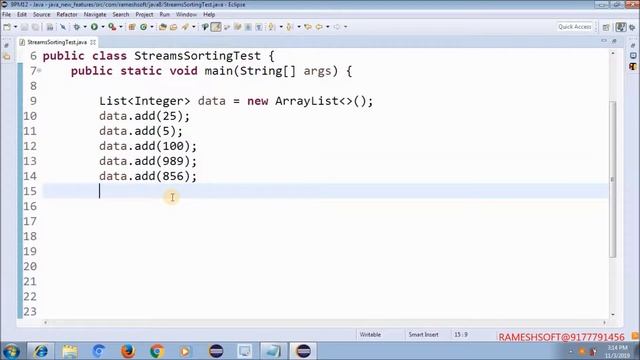Maximize the editor area
Image resolution: width=640 pixels, height=360 pixels.
[614, 41]
